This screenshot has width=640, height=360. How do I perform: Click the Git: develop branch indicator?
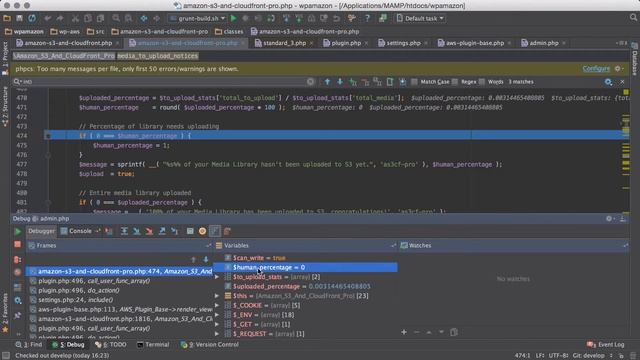588,356
